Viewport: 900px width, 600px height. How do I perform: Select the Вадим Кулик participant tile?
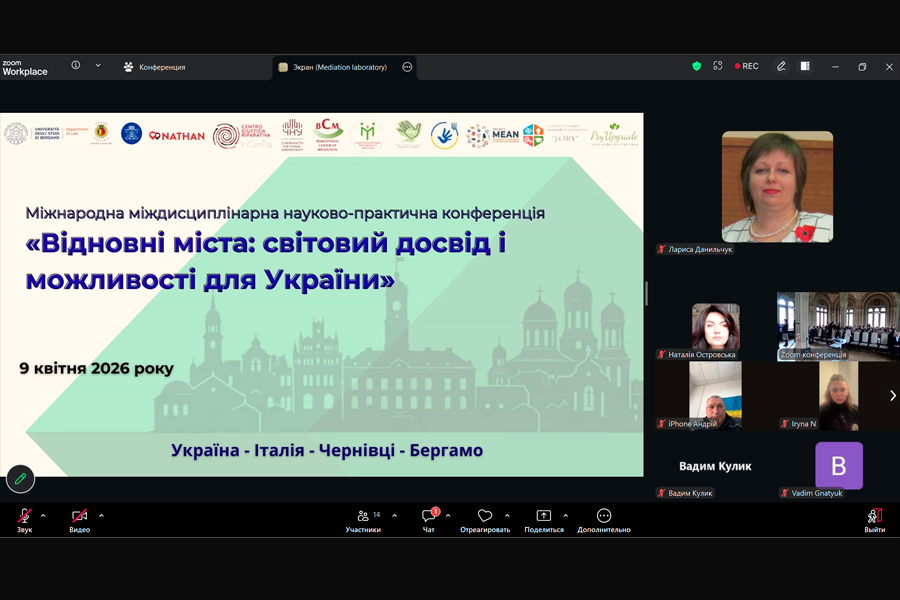(715, 466)
